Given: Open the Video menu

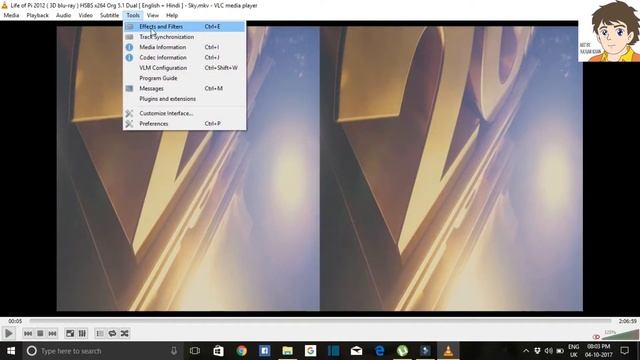Looking at the screenshot, I should 85,15.
